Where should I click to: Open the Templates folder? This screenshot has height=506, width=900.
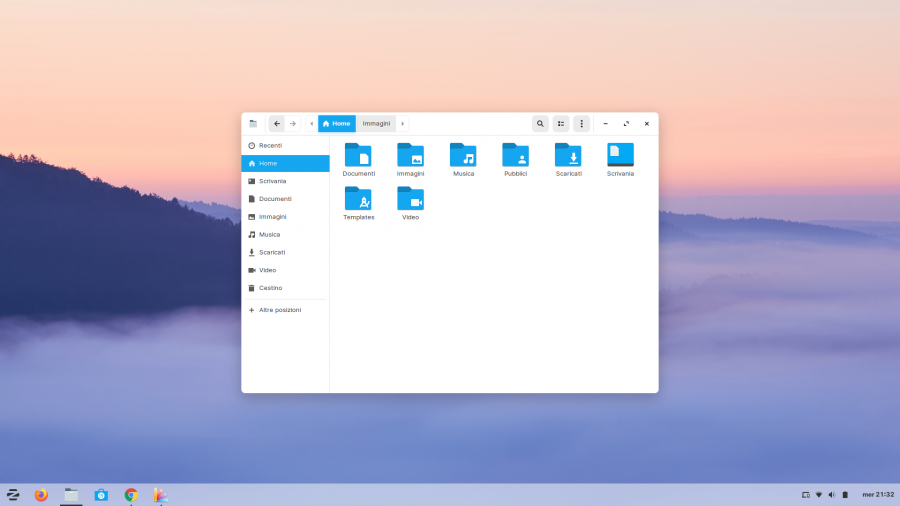click(358, 198)
